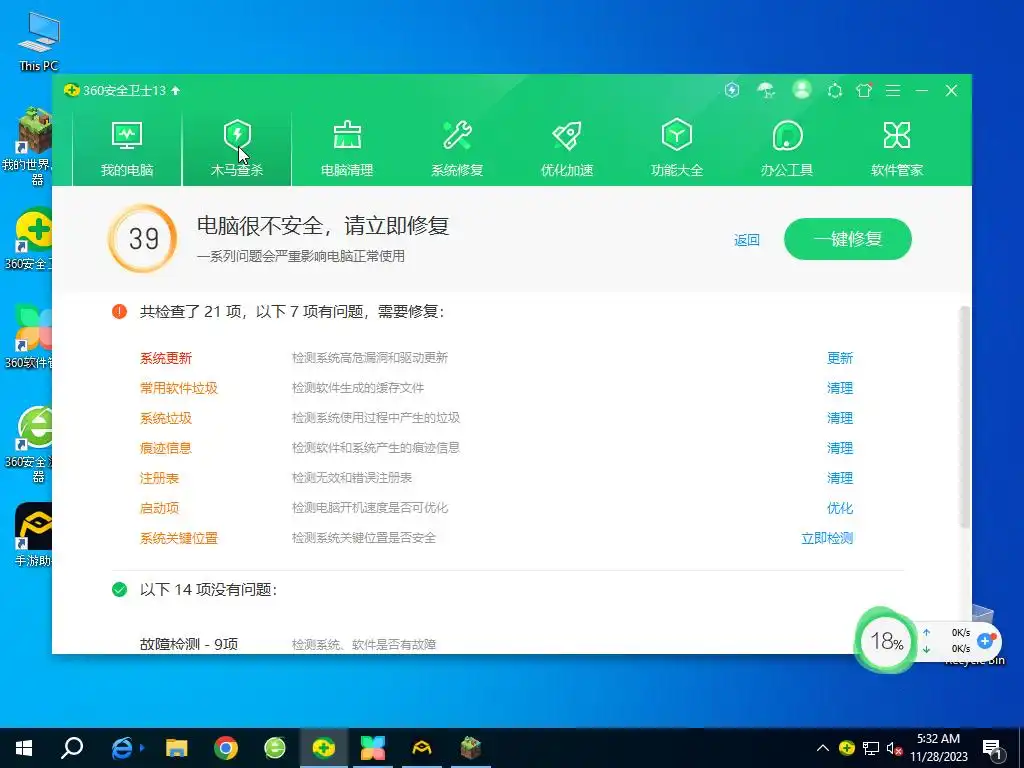Click the 360软件管家 colorful taskbar icon

tap(373, 748)
